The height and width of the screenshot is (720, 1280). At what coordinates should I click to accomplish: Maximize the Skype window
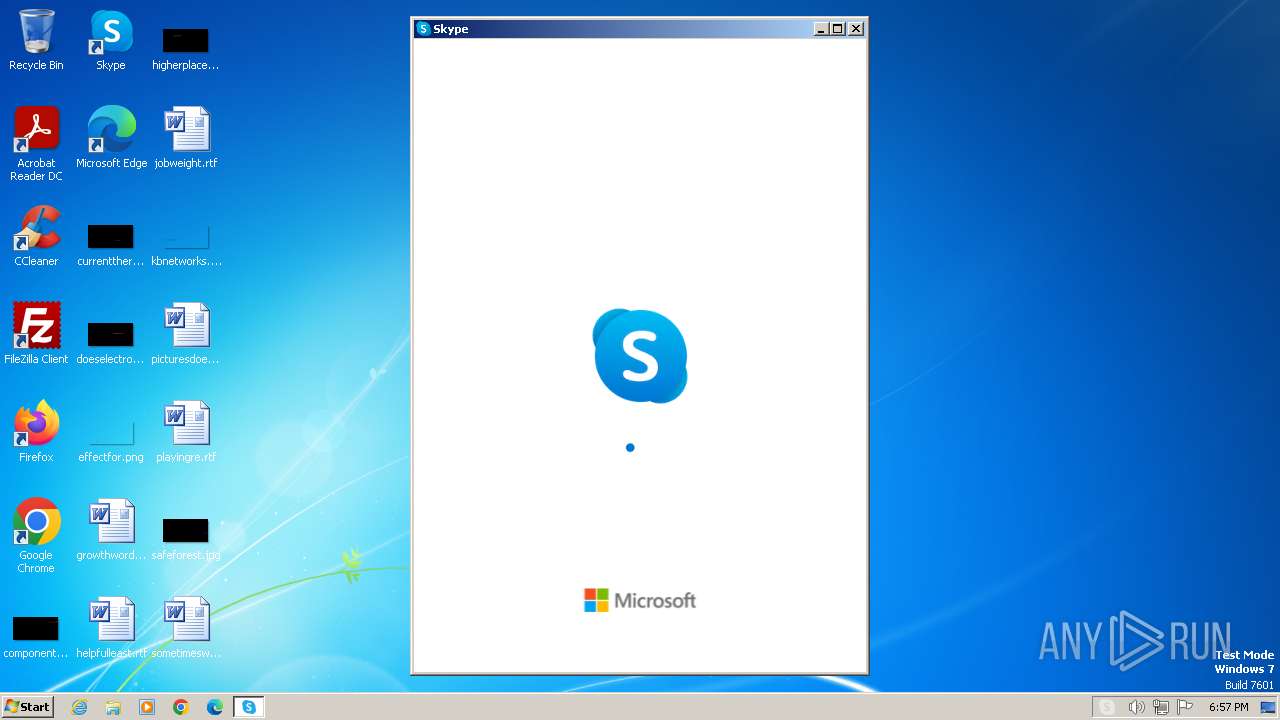coord(838,29)
